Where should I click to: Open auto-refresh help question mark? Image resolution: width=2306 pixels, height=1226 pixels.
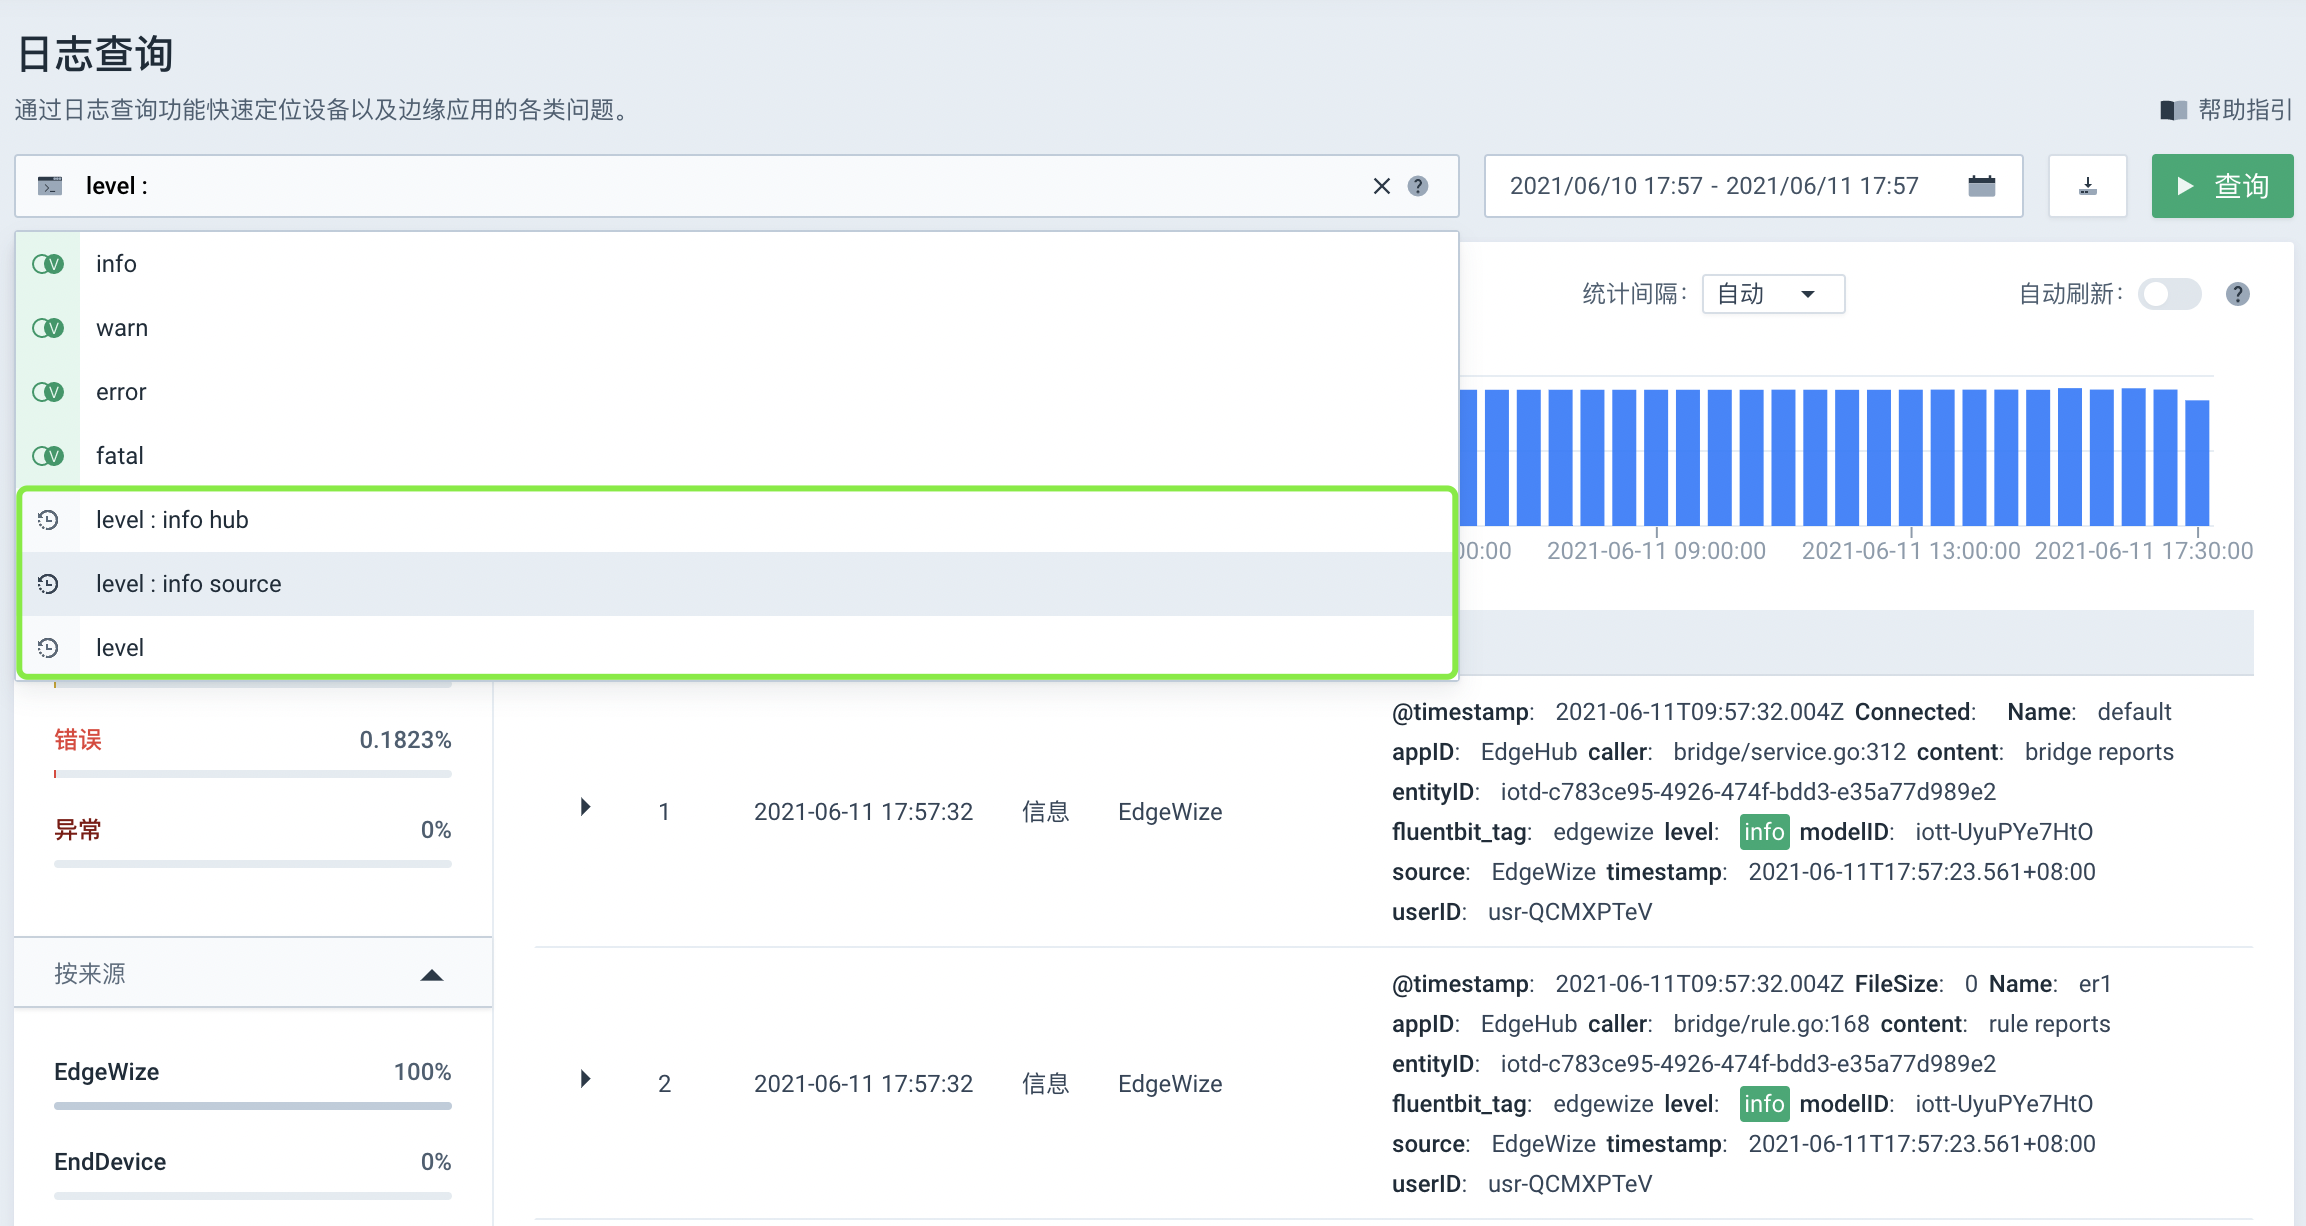[x=2238, y=294]
